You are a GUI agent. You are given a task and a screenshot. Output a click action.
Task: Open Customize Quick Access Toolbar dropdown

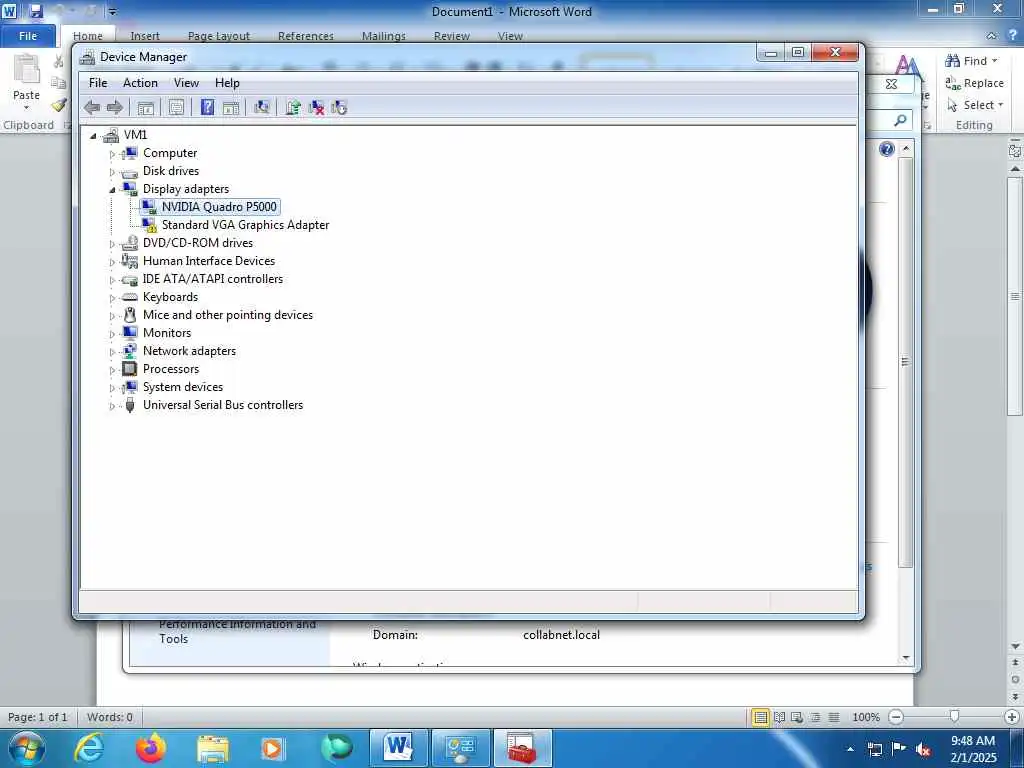click(112, 11)
